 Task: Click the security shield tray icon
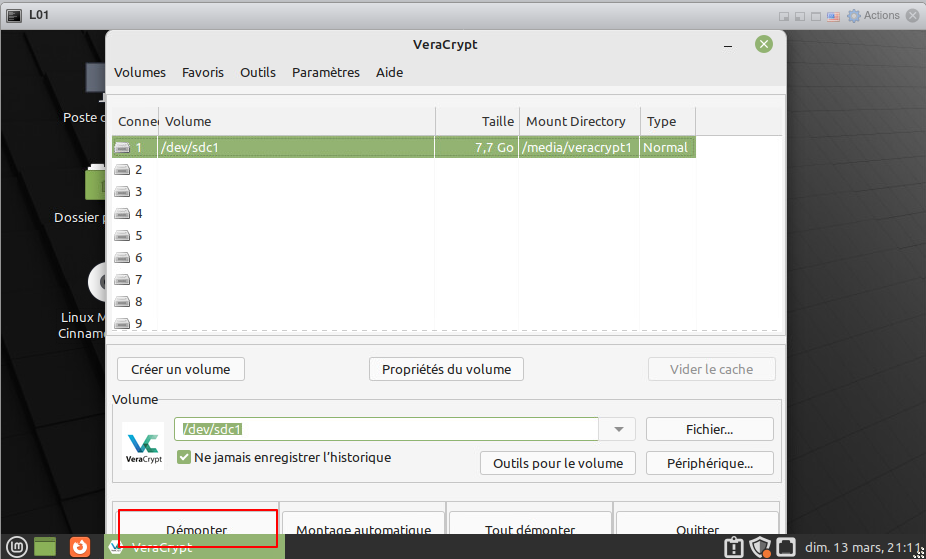tap(760, 547)
